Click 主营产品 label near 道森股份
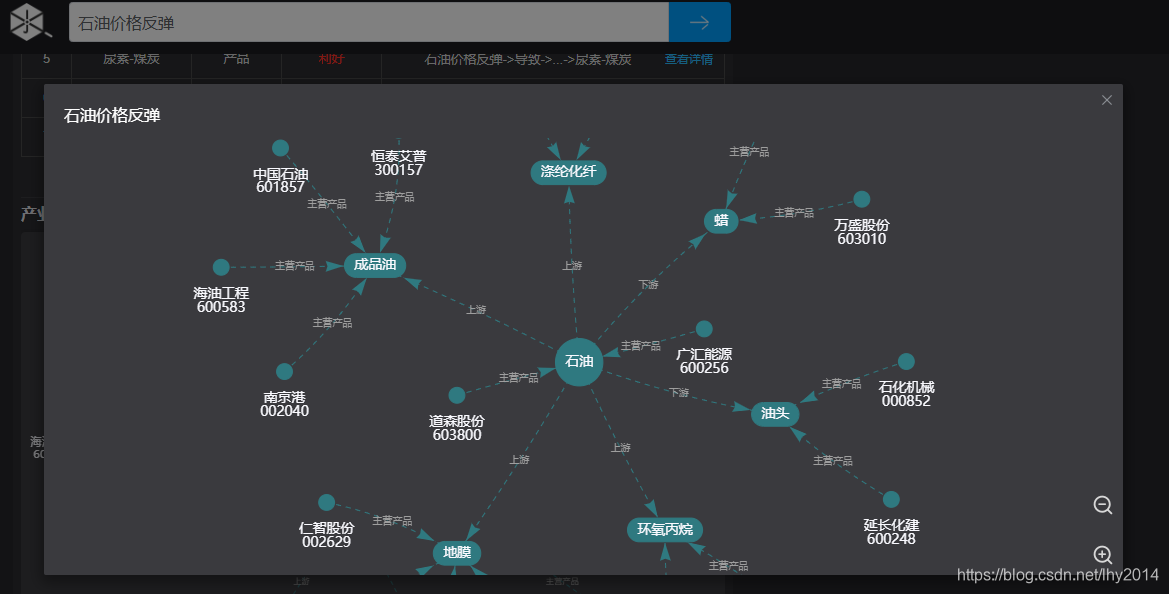Screen dimensions: 1169x594 [518, 378]
